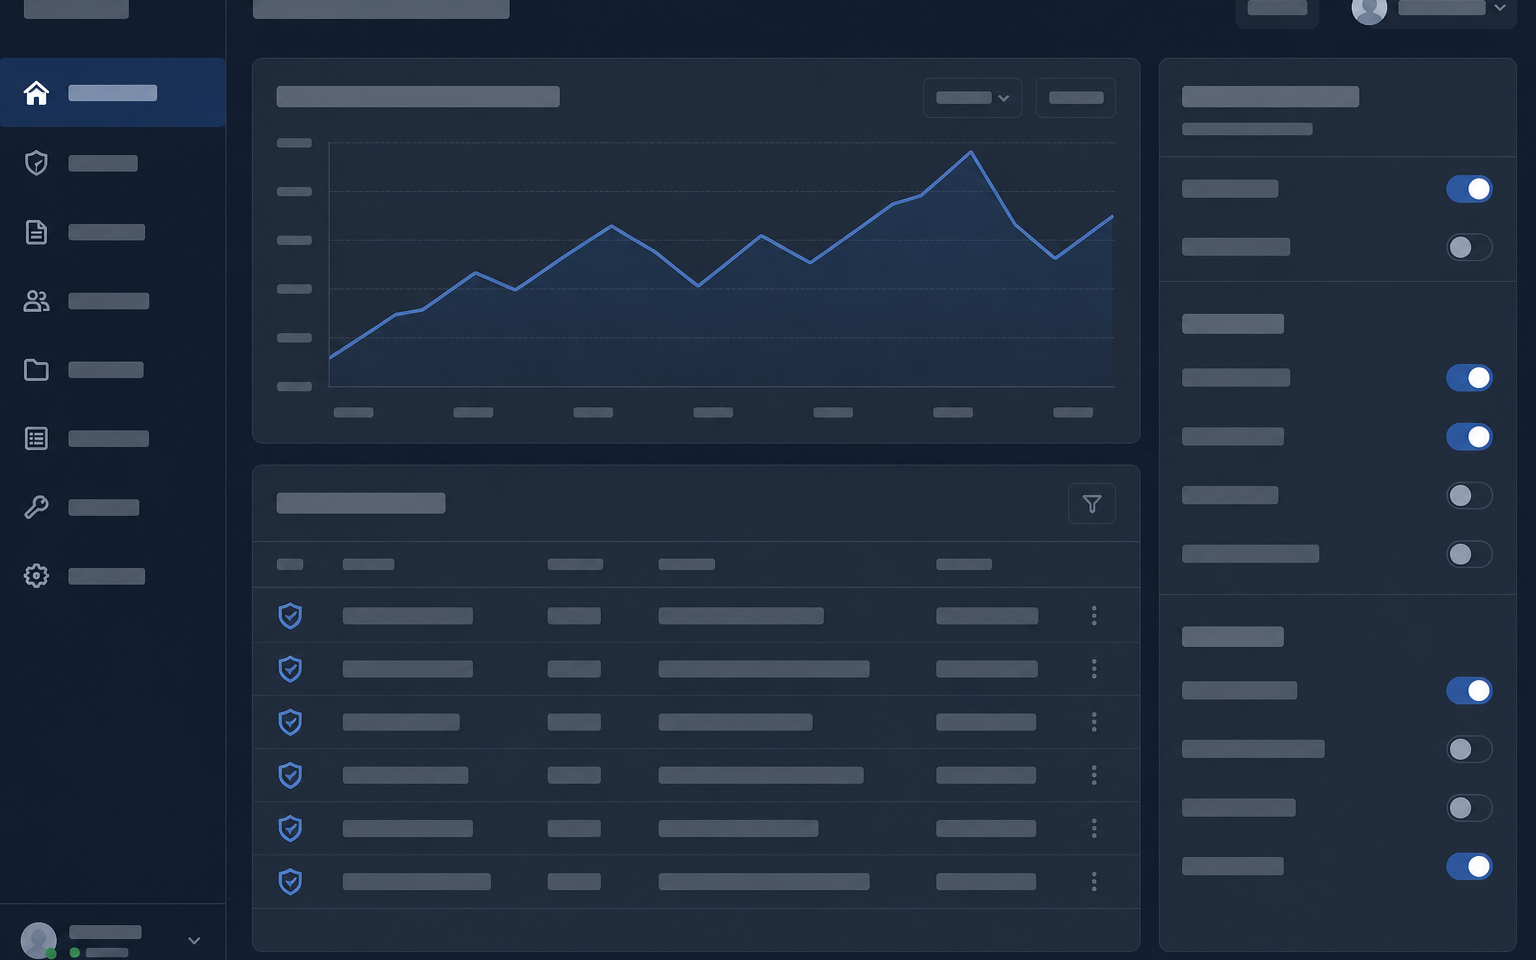Disable the topmost toggle in right panel
This screenshot has height=960, width=1536.
pos(1469,189)
